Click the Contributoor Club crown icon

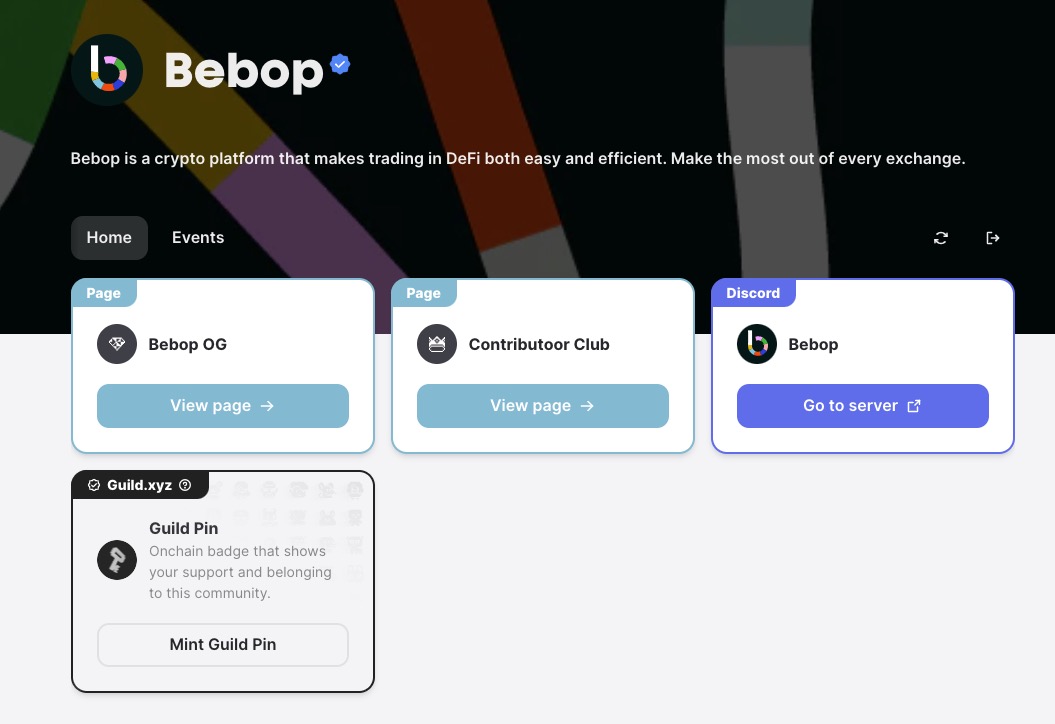click(437, 344)
